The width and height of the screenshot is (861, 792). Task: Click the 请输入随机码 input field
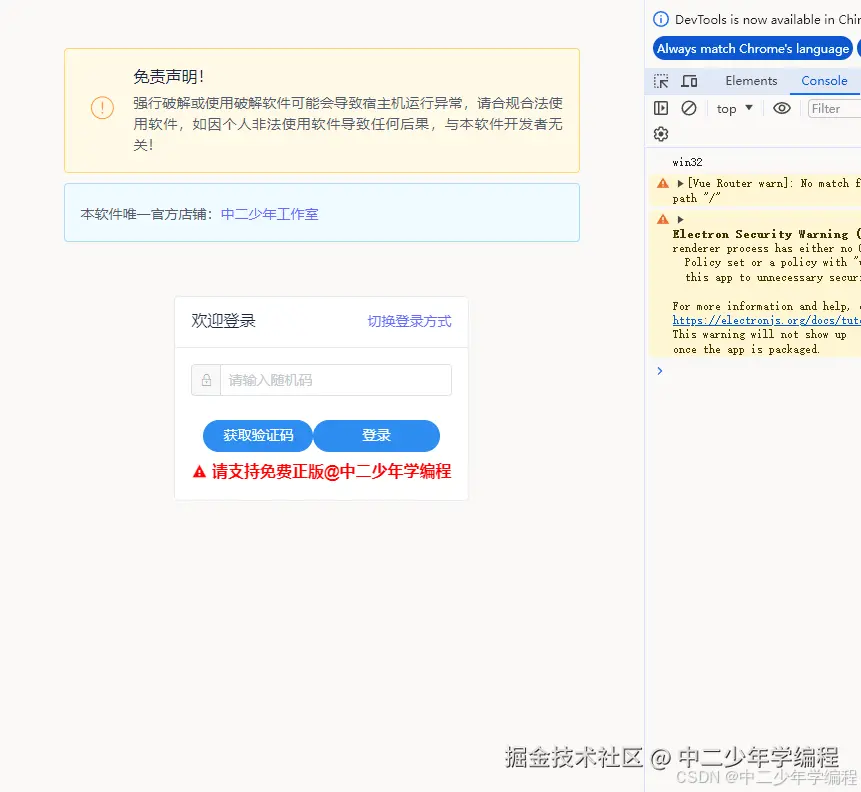330,380
